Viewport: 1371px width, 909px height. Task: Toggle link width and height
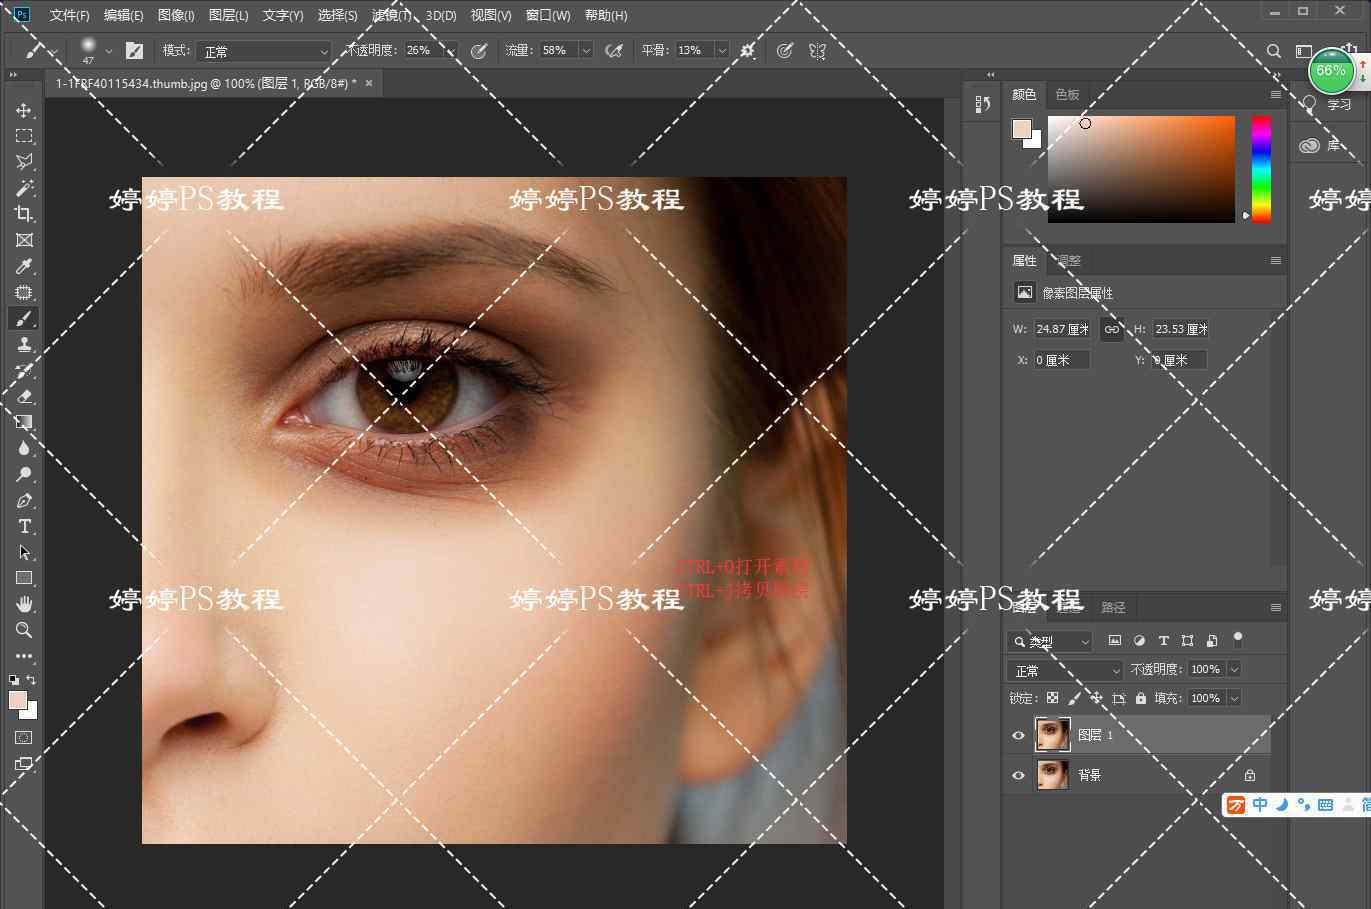pos(1112,329)
